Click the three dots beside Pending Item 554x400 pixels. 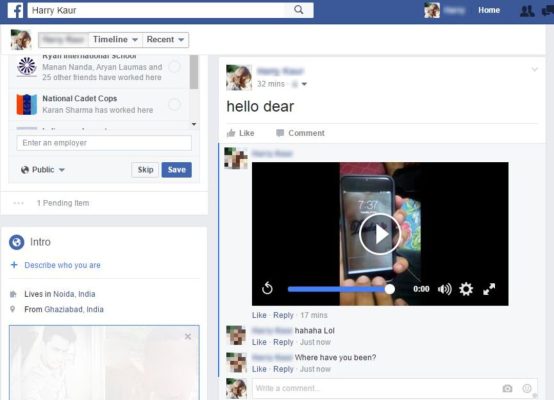coord(18,203)
